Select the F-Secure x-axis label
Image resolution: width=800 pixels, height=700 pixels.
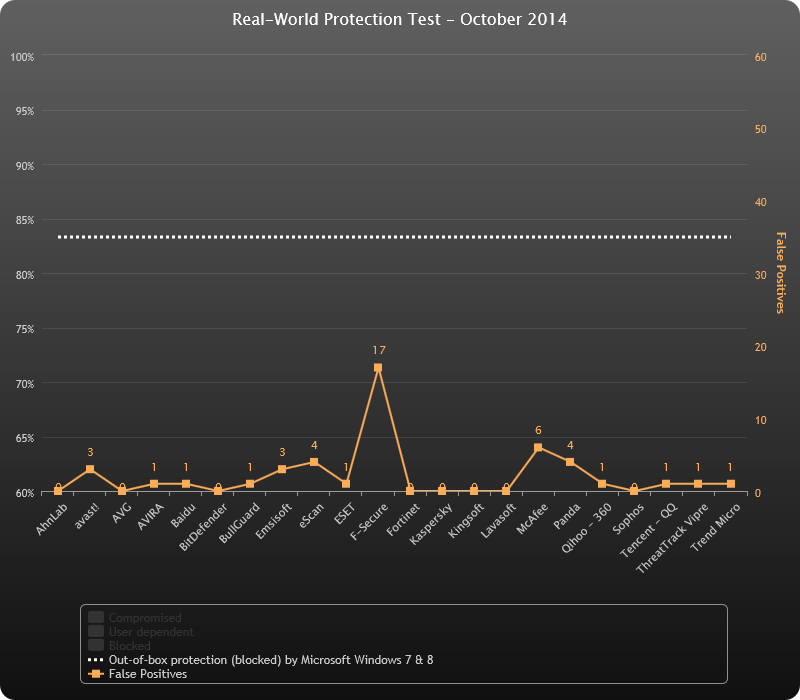point(369,521)
